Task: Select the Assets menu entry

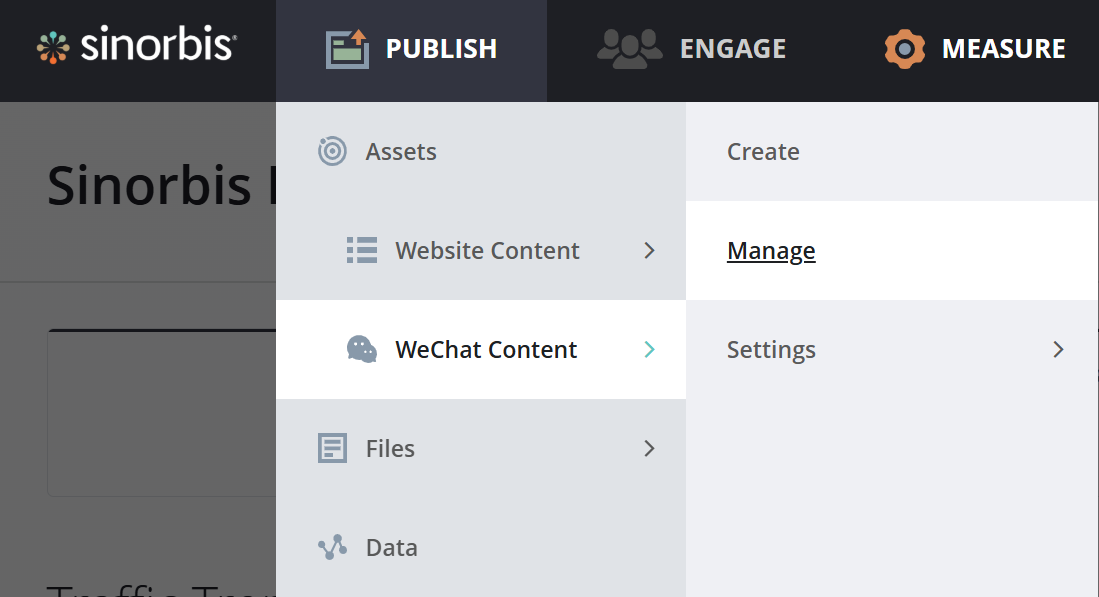Action: (401, 152)
